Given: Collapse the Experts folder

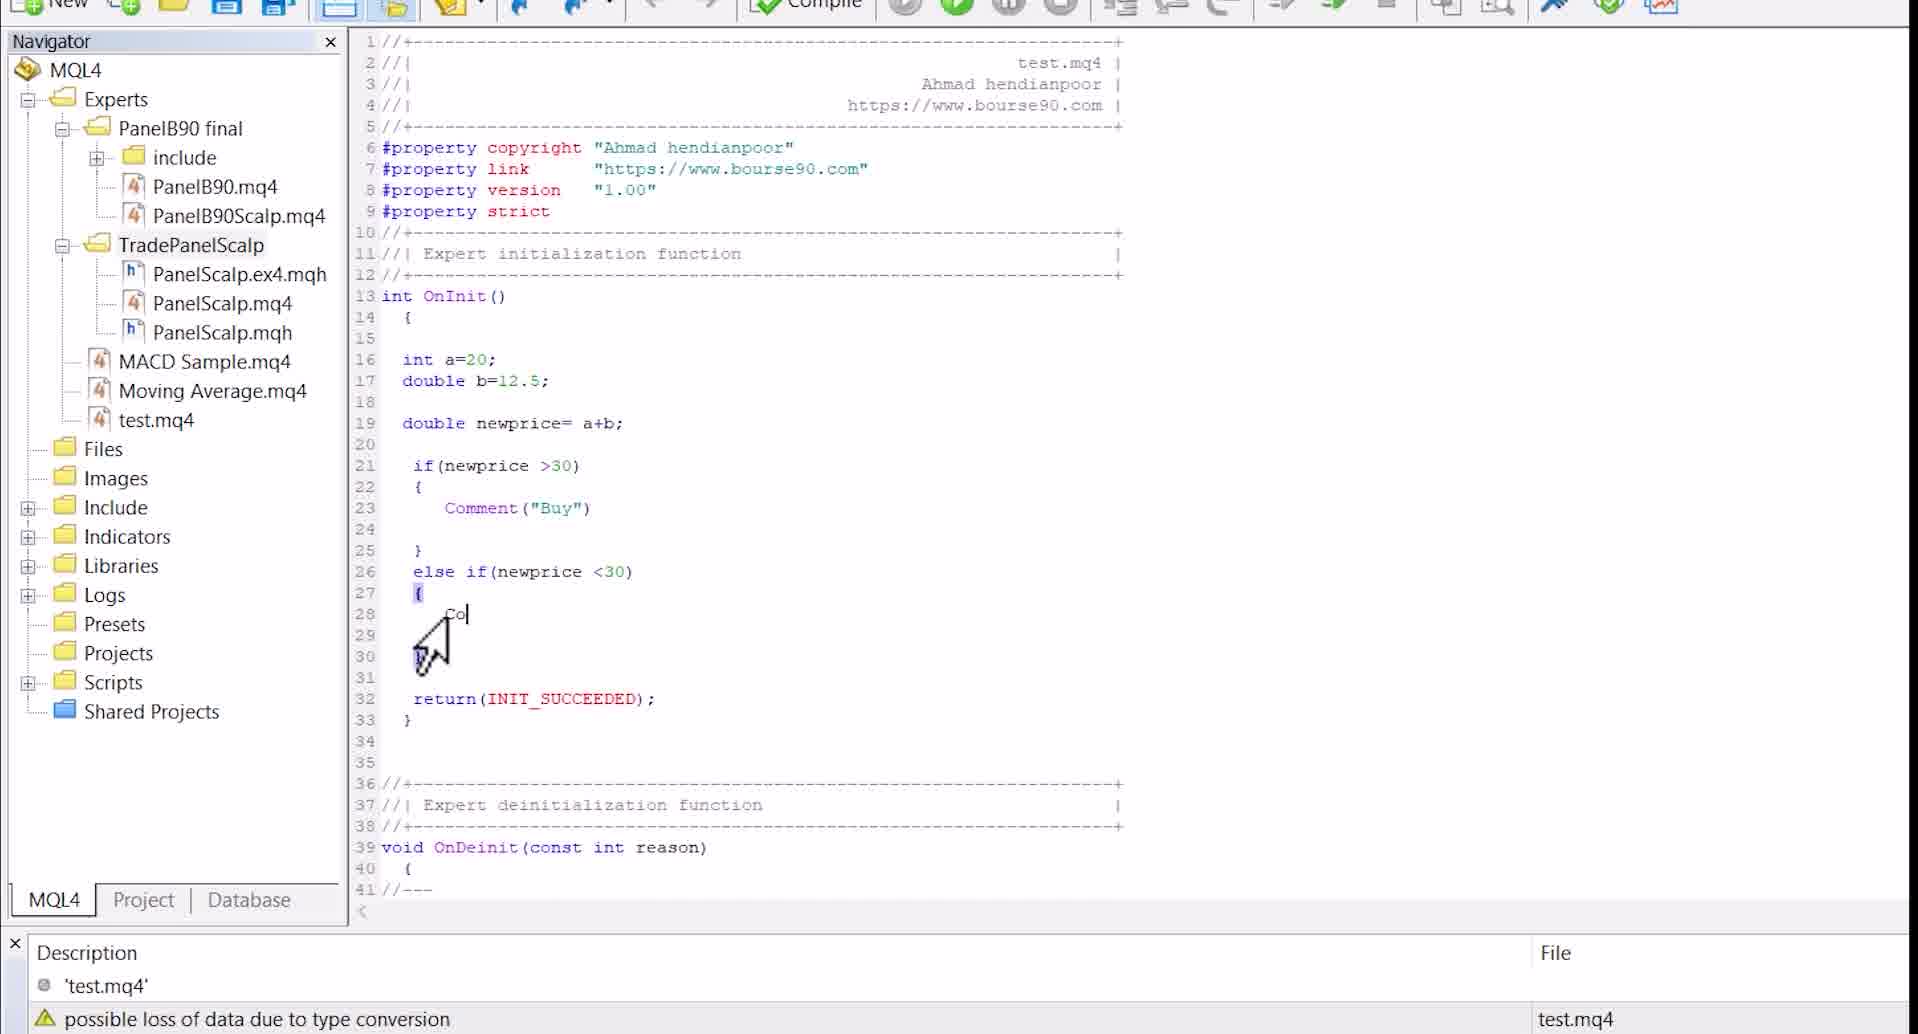Looking at the screenshot, I should 28,100.
